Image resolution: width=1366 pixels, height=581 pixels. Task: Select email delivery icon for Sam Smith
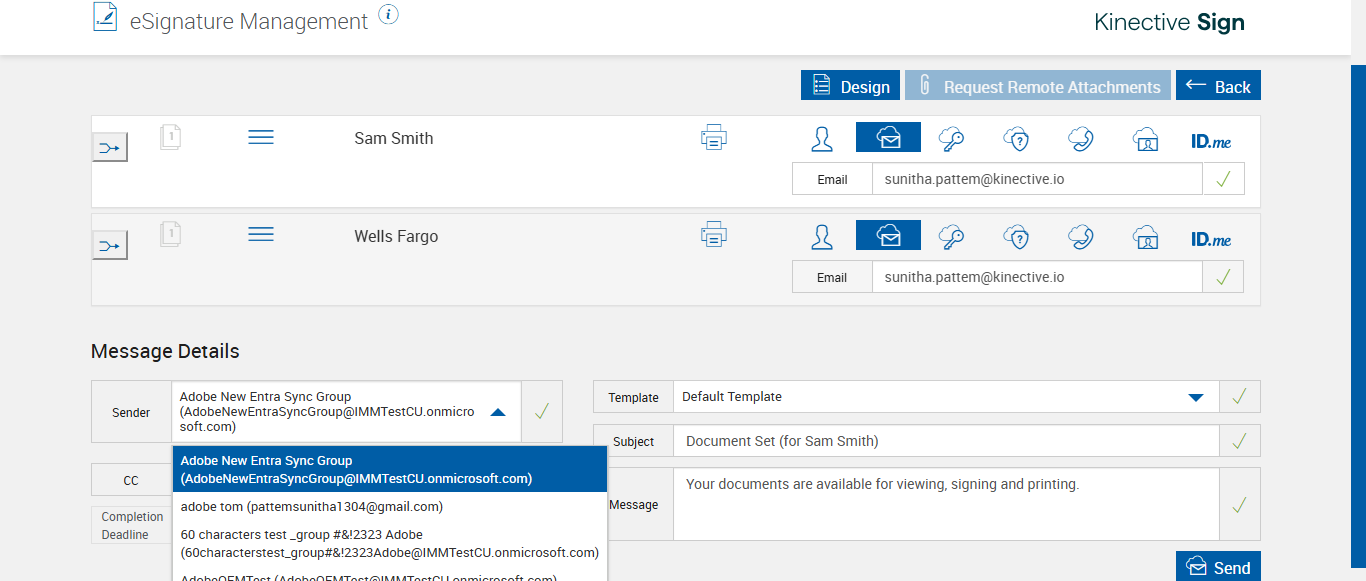click(x=888, y=137)
